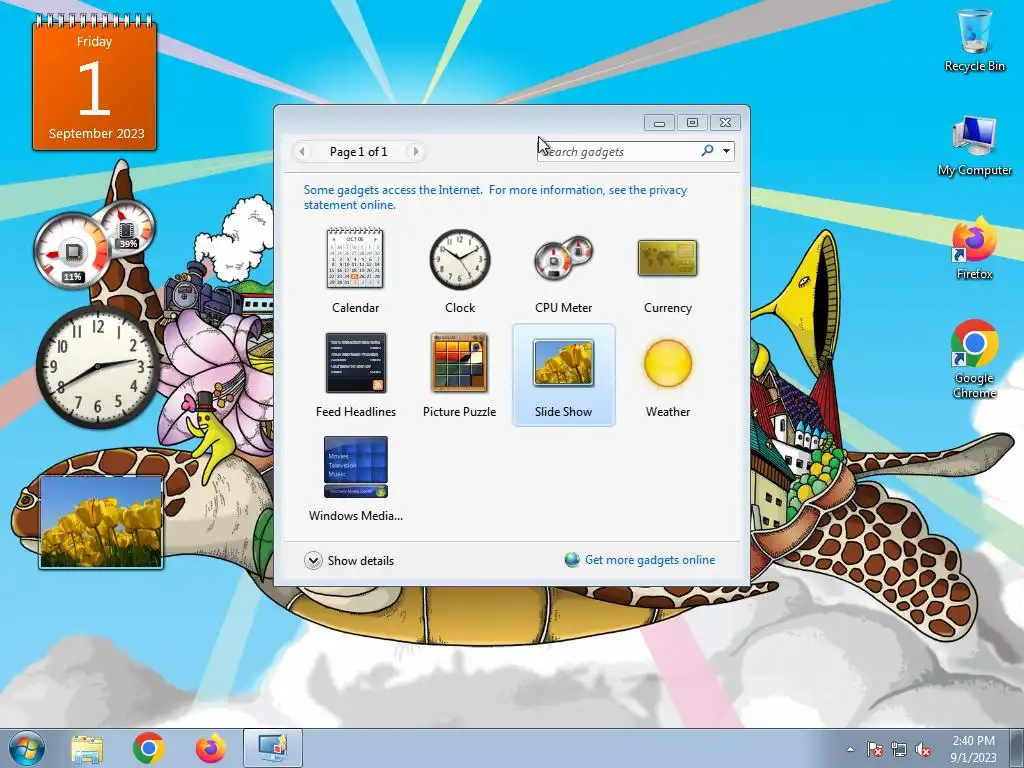
Task: Pick the Currency gadget icon
Action: [x=667, y=258]
